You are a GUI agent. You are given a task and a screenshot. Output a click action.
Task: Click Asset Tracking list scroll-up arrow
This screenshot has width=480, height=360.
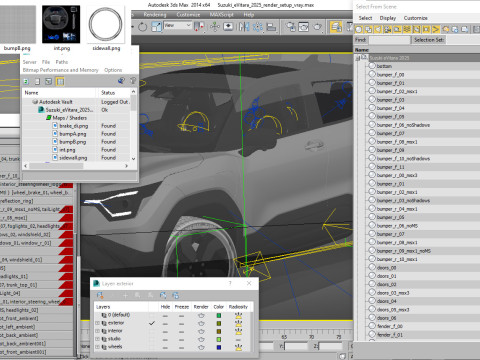pyautogui.click(x=134, y=91)
